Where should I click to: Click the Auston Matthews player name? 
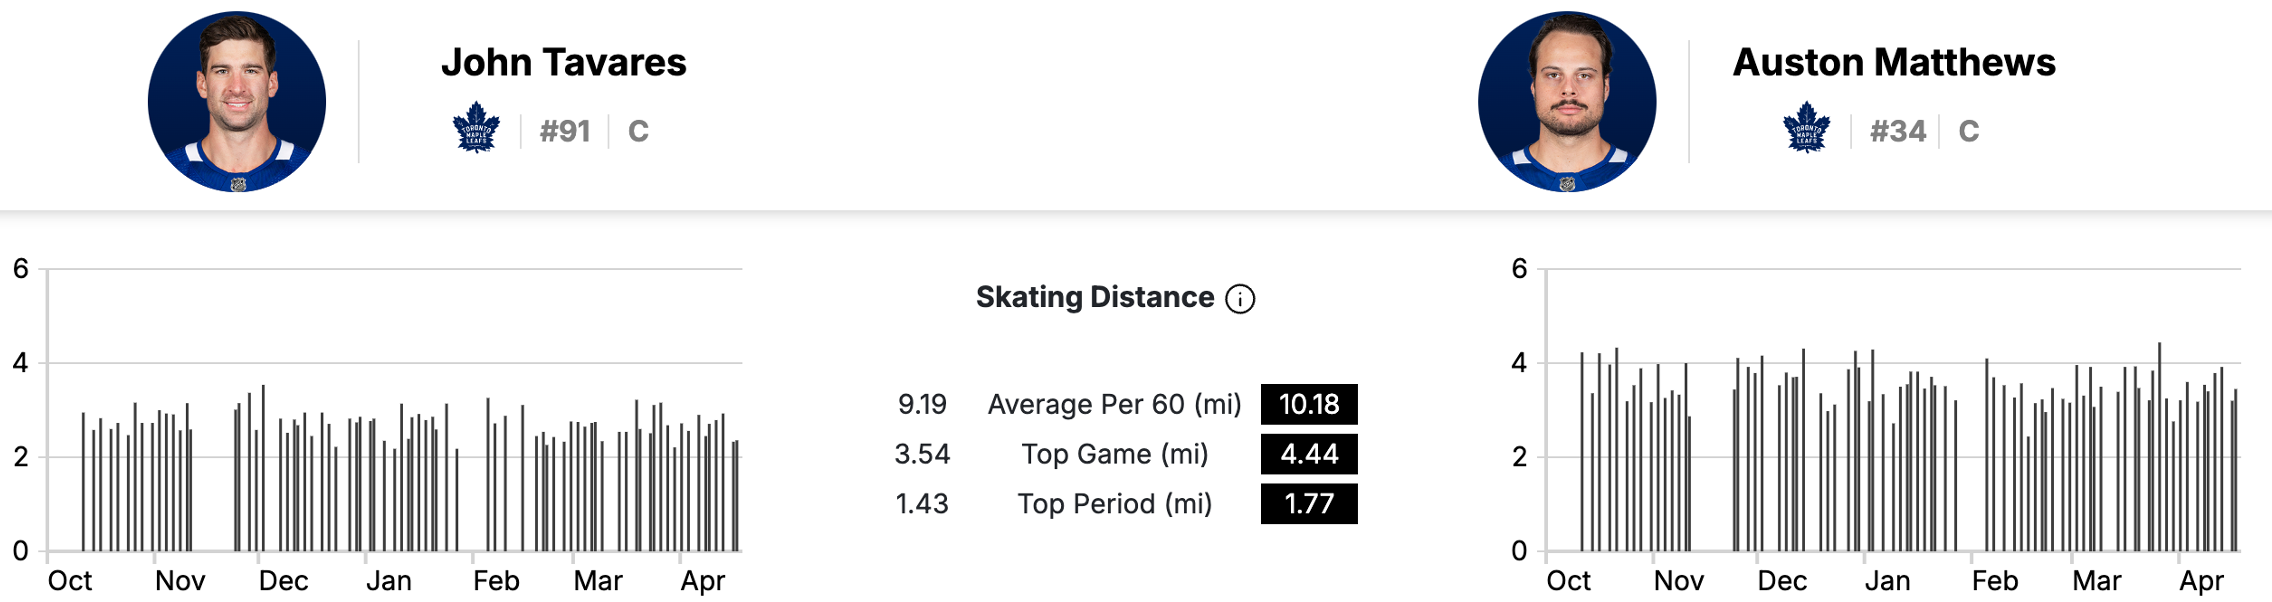pyautogui.click(x=1894, y=62)
